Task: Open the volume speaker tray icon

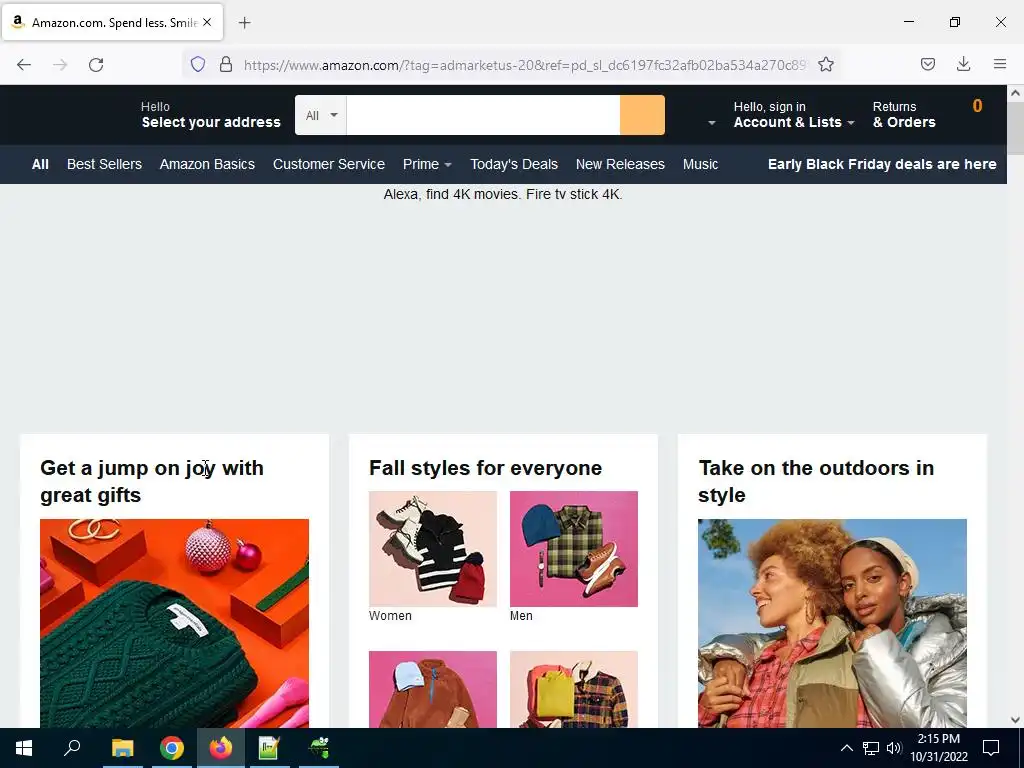Action: 894,748
